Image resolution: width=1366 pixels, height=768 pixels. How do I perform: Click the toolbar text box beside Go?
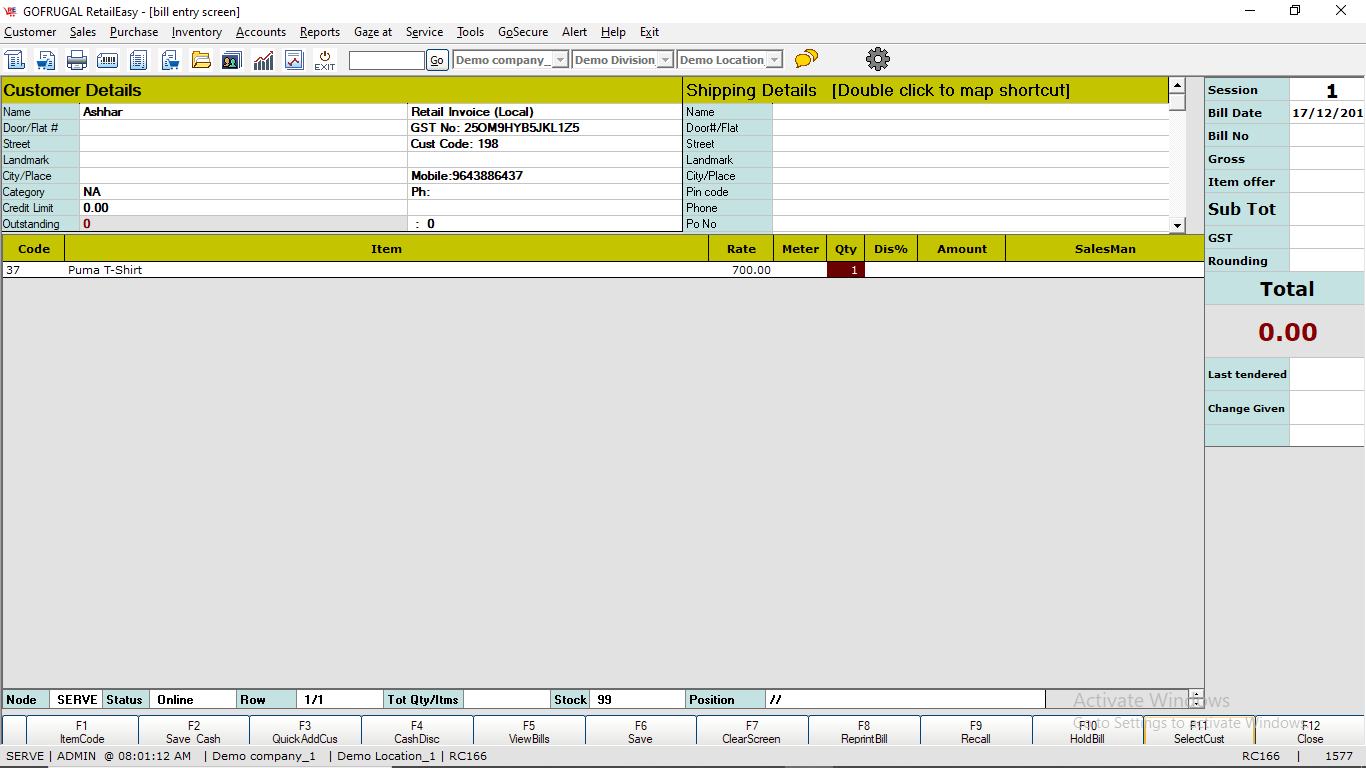(x=387, y=60)
